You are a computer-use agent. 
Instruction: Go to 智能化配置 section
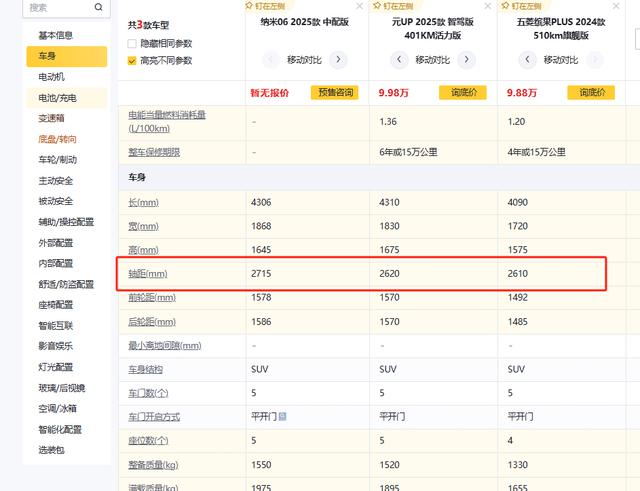point(60,429)
